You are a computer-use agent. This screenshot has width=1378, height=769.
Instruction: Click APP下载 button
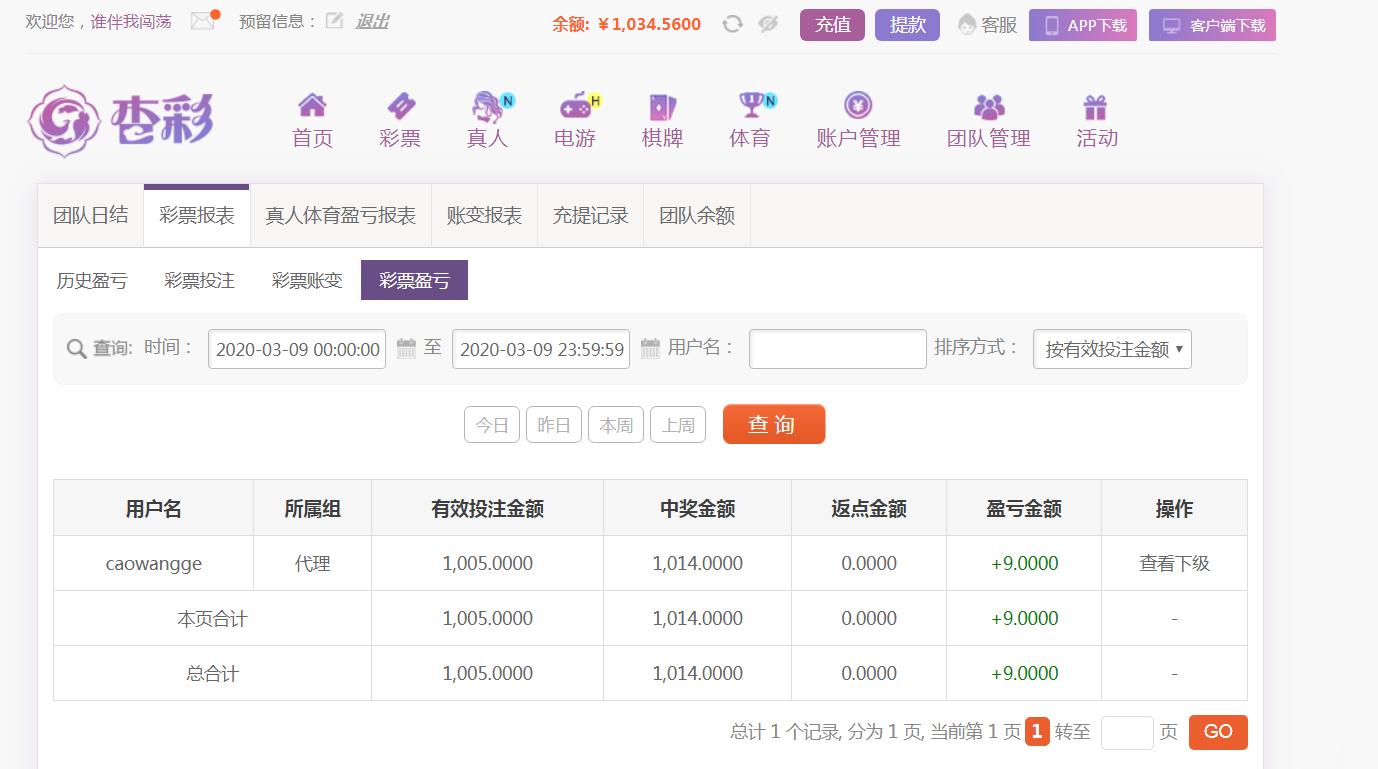[x=1083, y=25]
